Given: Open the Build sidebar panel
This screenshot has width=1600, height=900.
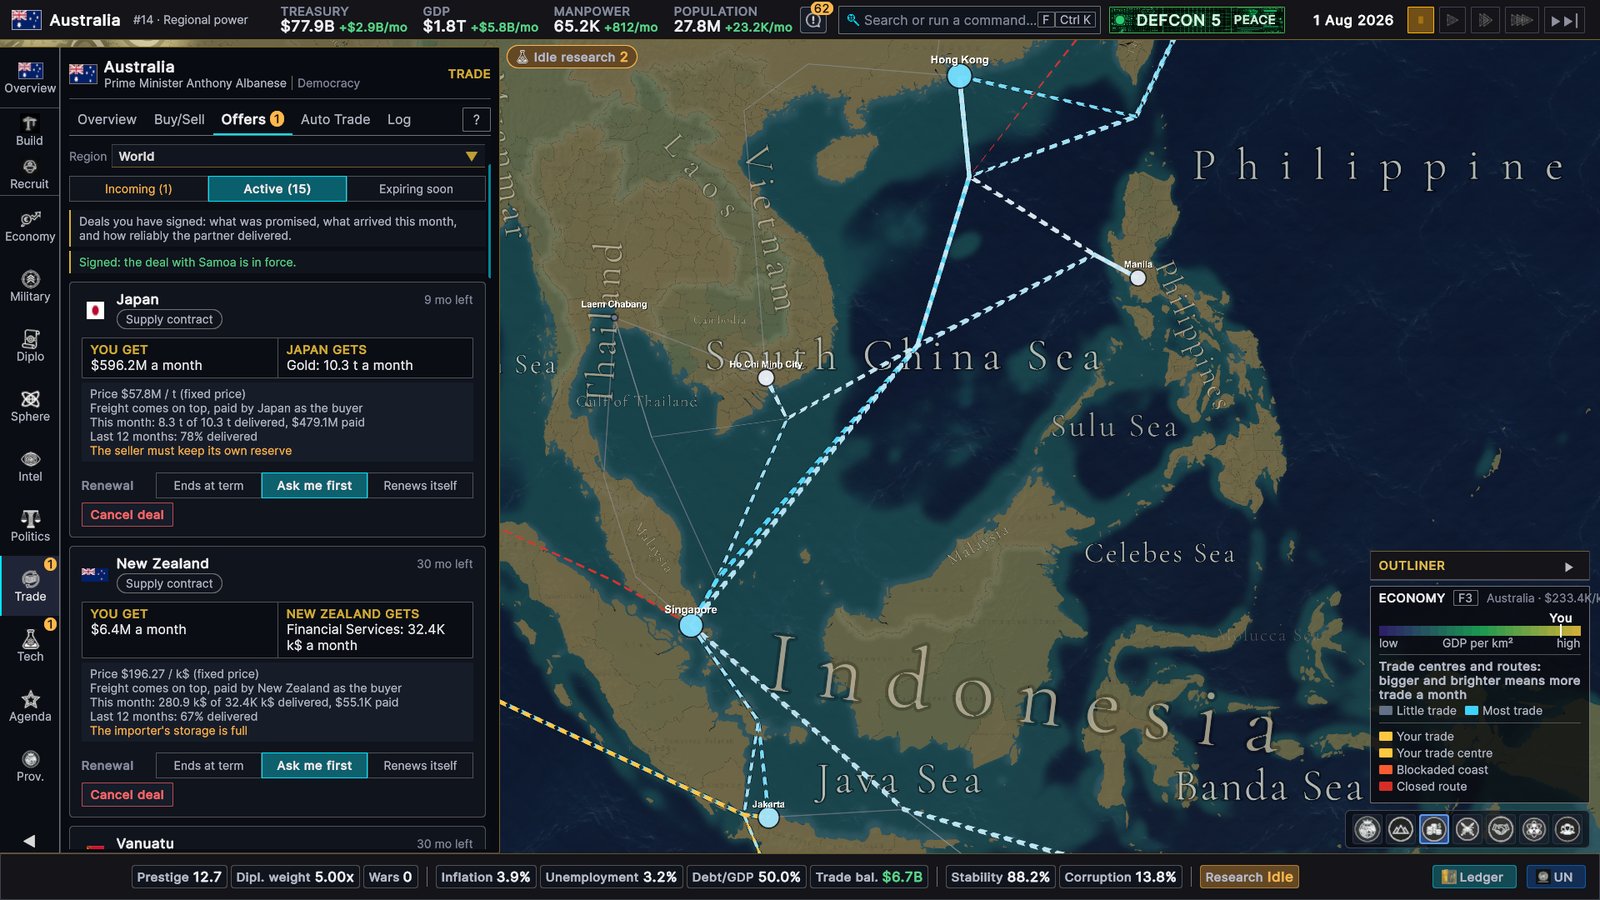Looking at the screenshot, I should click(30, 130).
